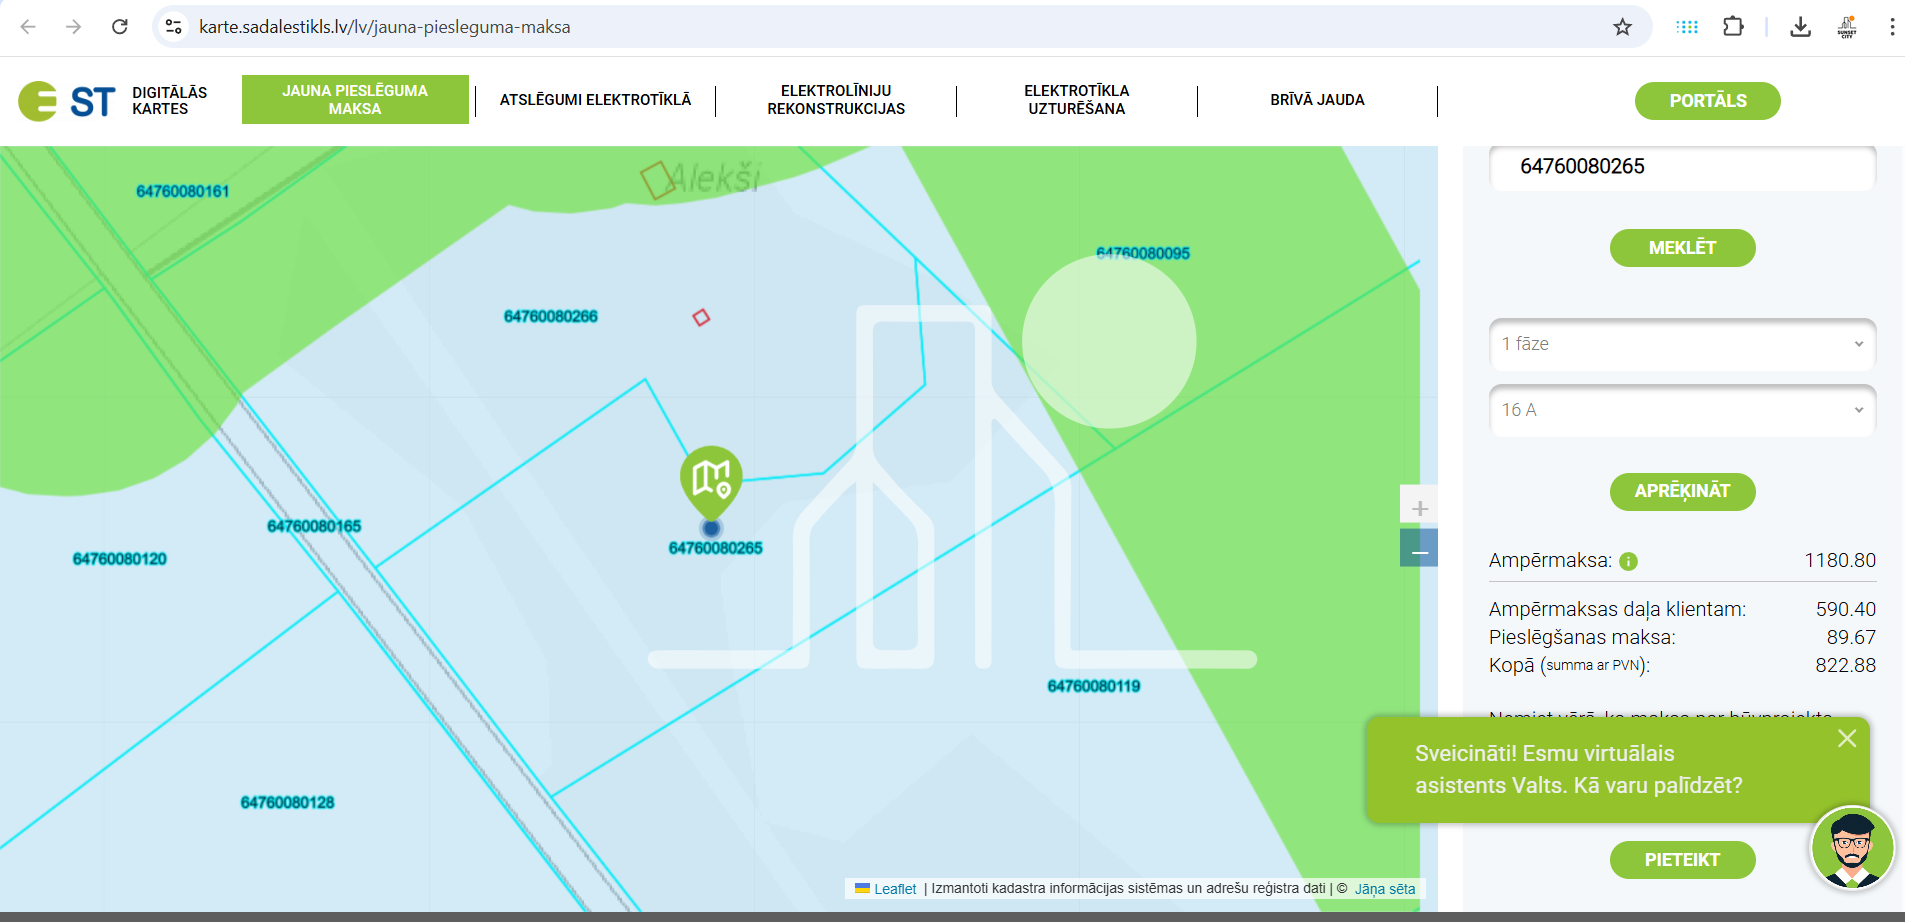Zoom in the map with plus button
The image size is (1905, 922).
point(1418,508)
